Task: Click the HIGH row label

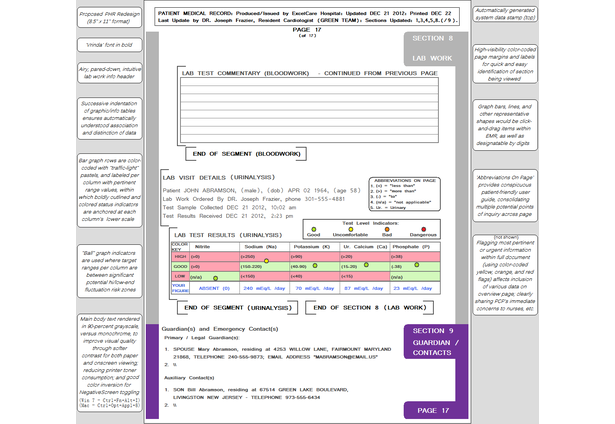Action: coord(180,257)
